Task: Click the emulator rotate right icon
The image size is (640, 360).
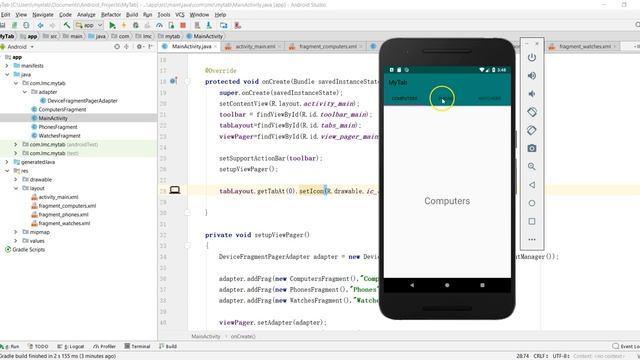Action: pos(531,130)
